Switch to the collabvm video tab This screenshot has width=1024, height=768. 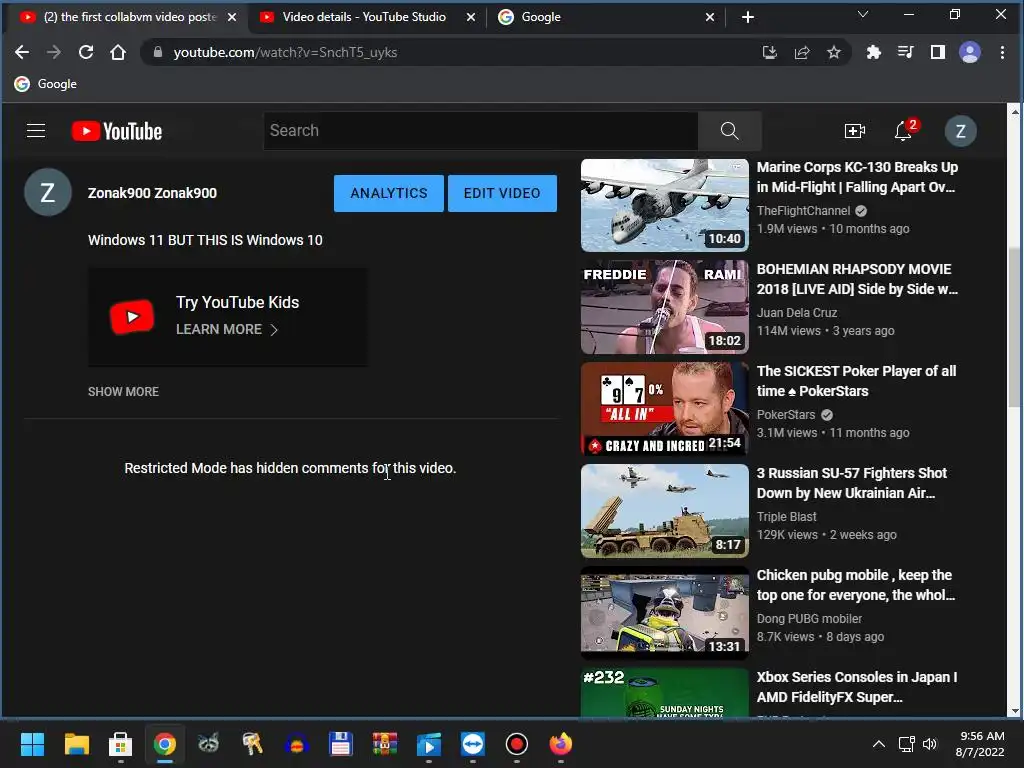pyautogui.click(x=127, y=17)
